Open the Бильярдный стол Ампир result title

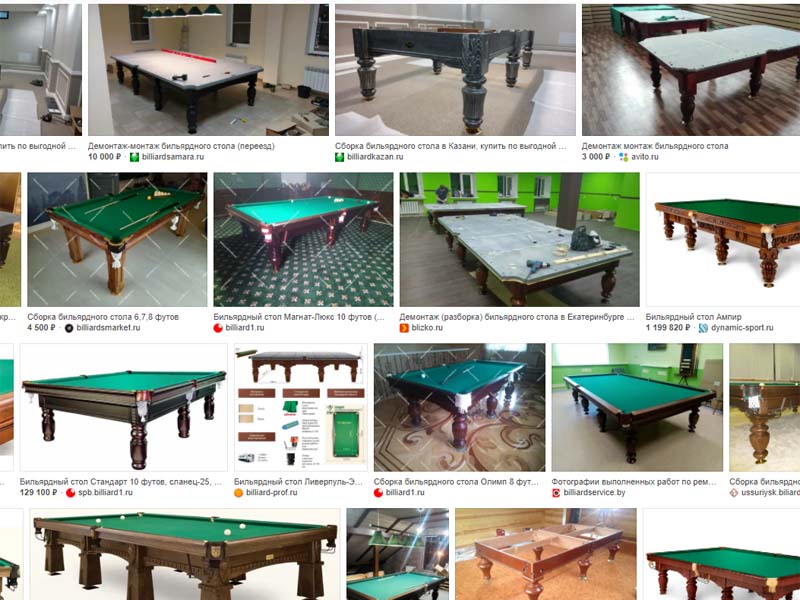click(x=693, y=317)
